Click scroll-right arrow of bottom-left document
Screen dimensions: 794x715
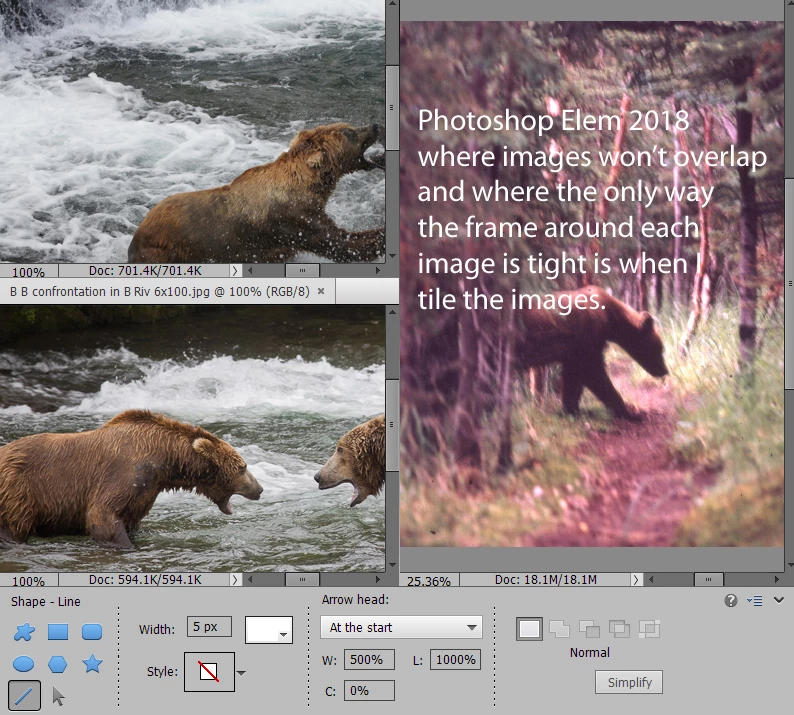click(x=378, y=580)
